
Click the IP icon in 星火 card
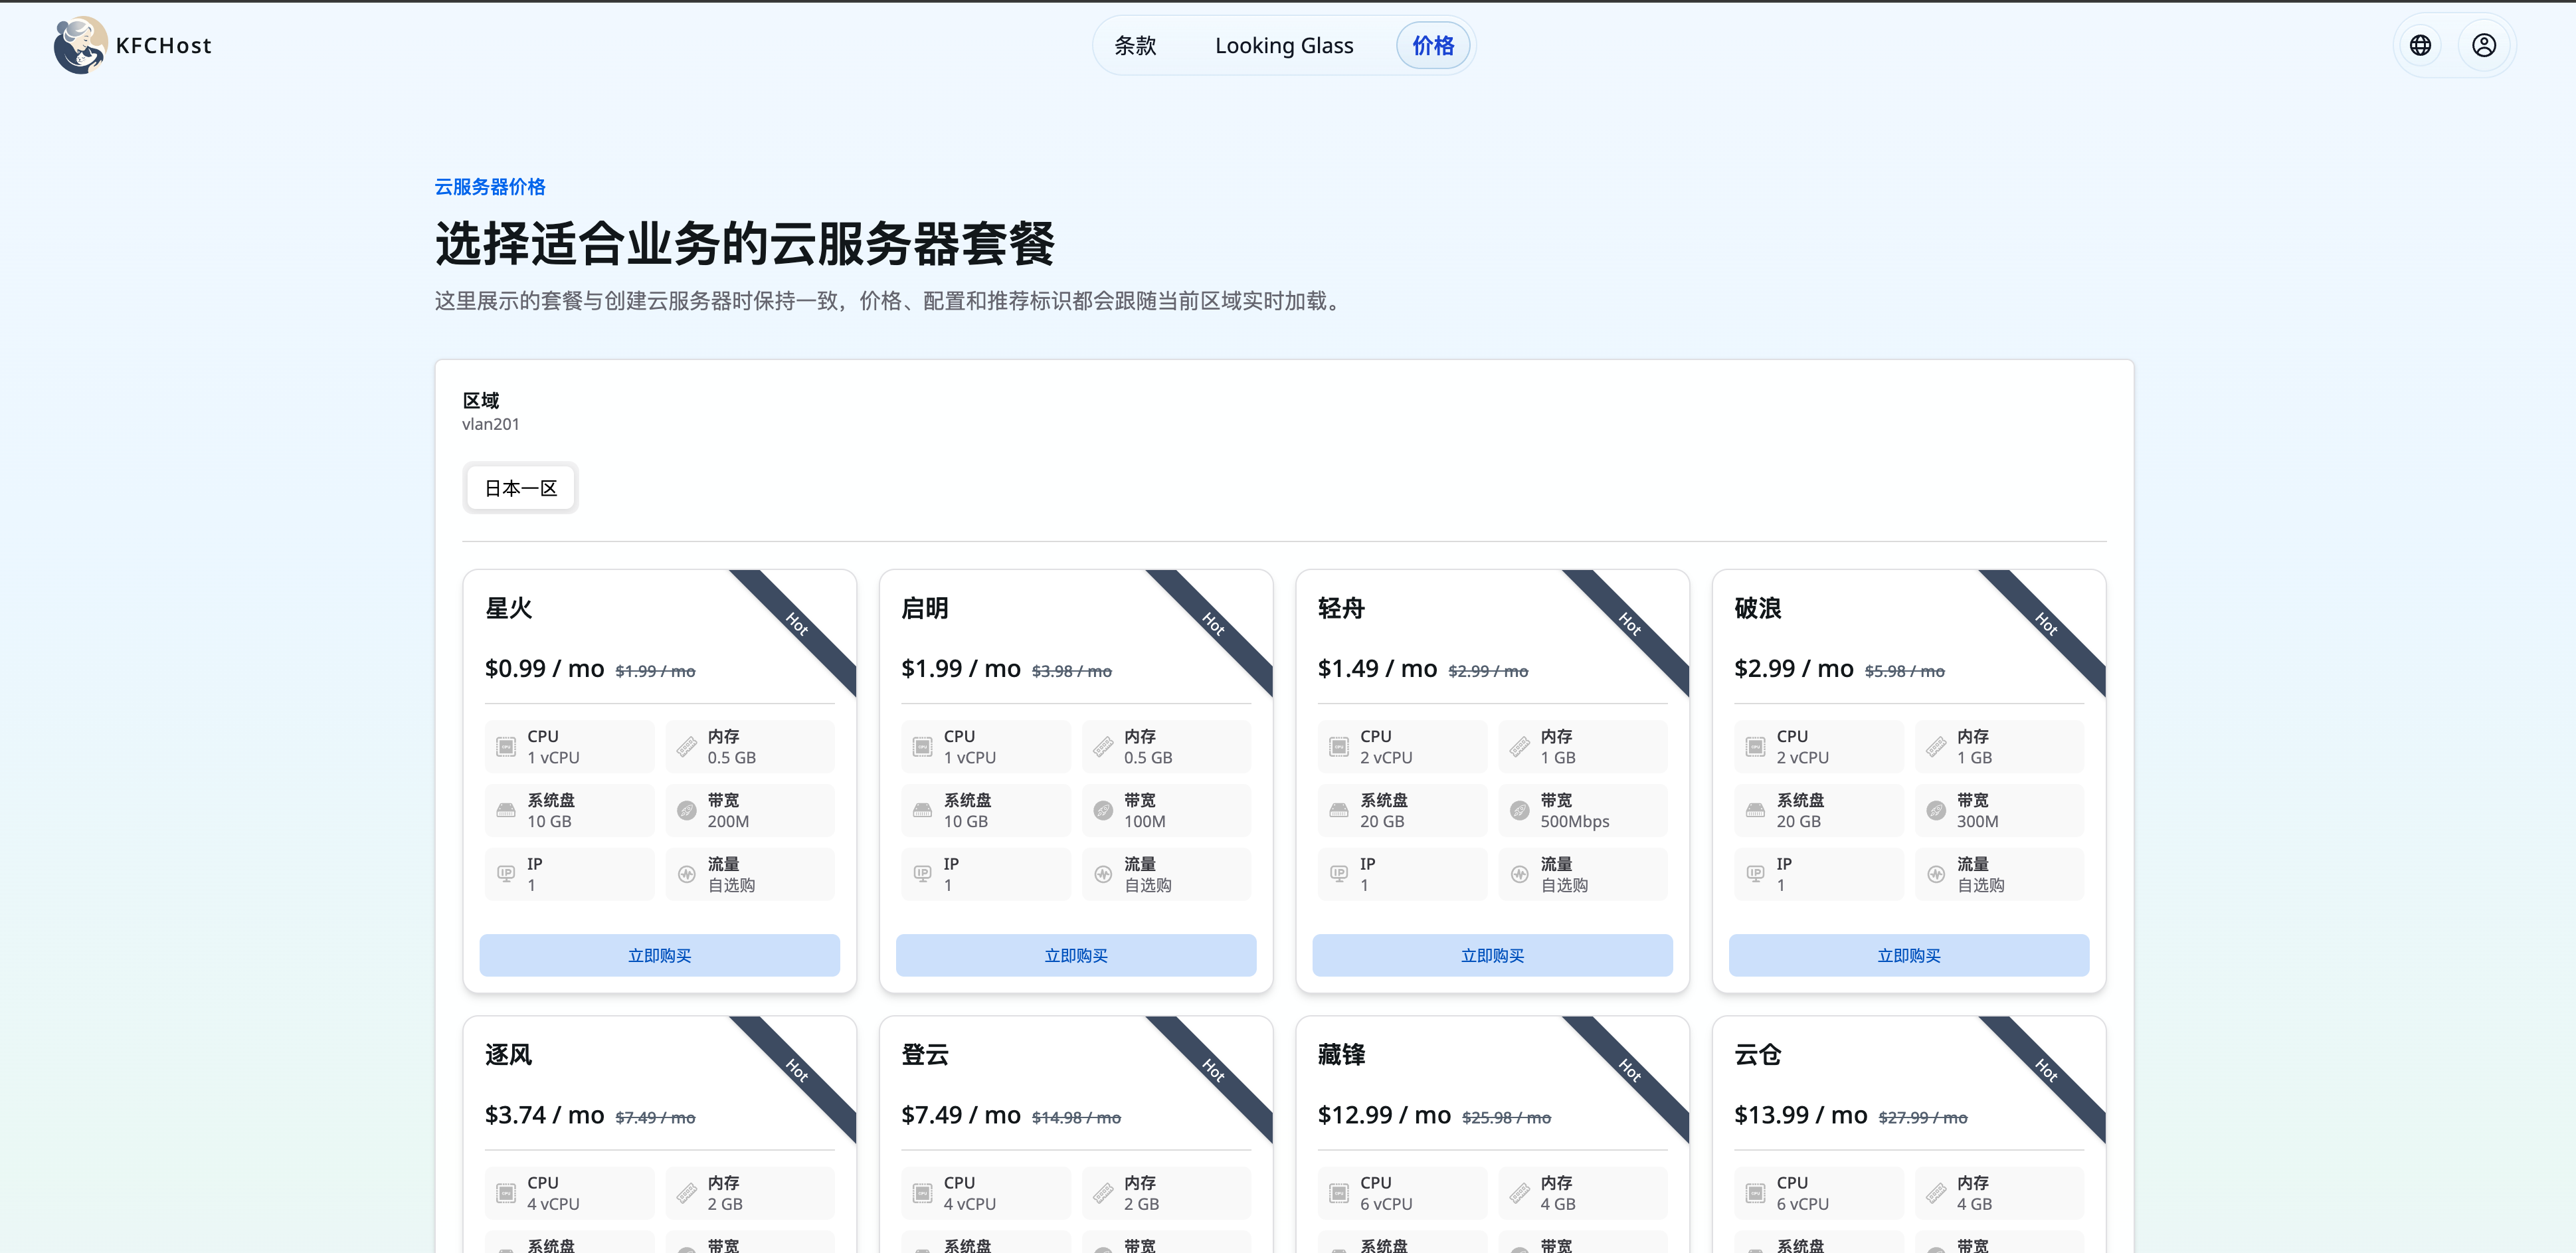tap(506, 874)
